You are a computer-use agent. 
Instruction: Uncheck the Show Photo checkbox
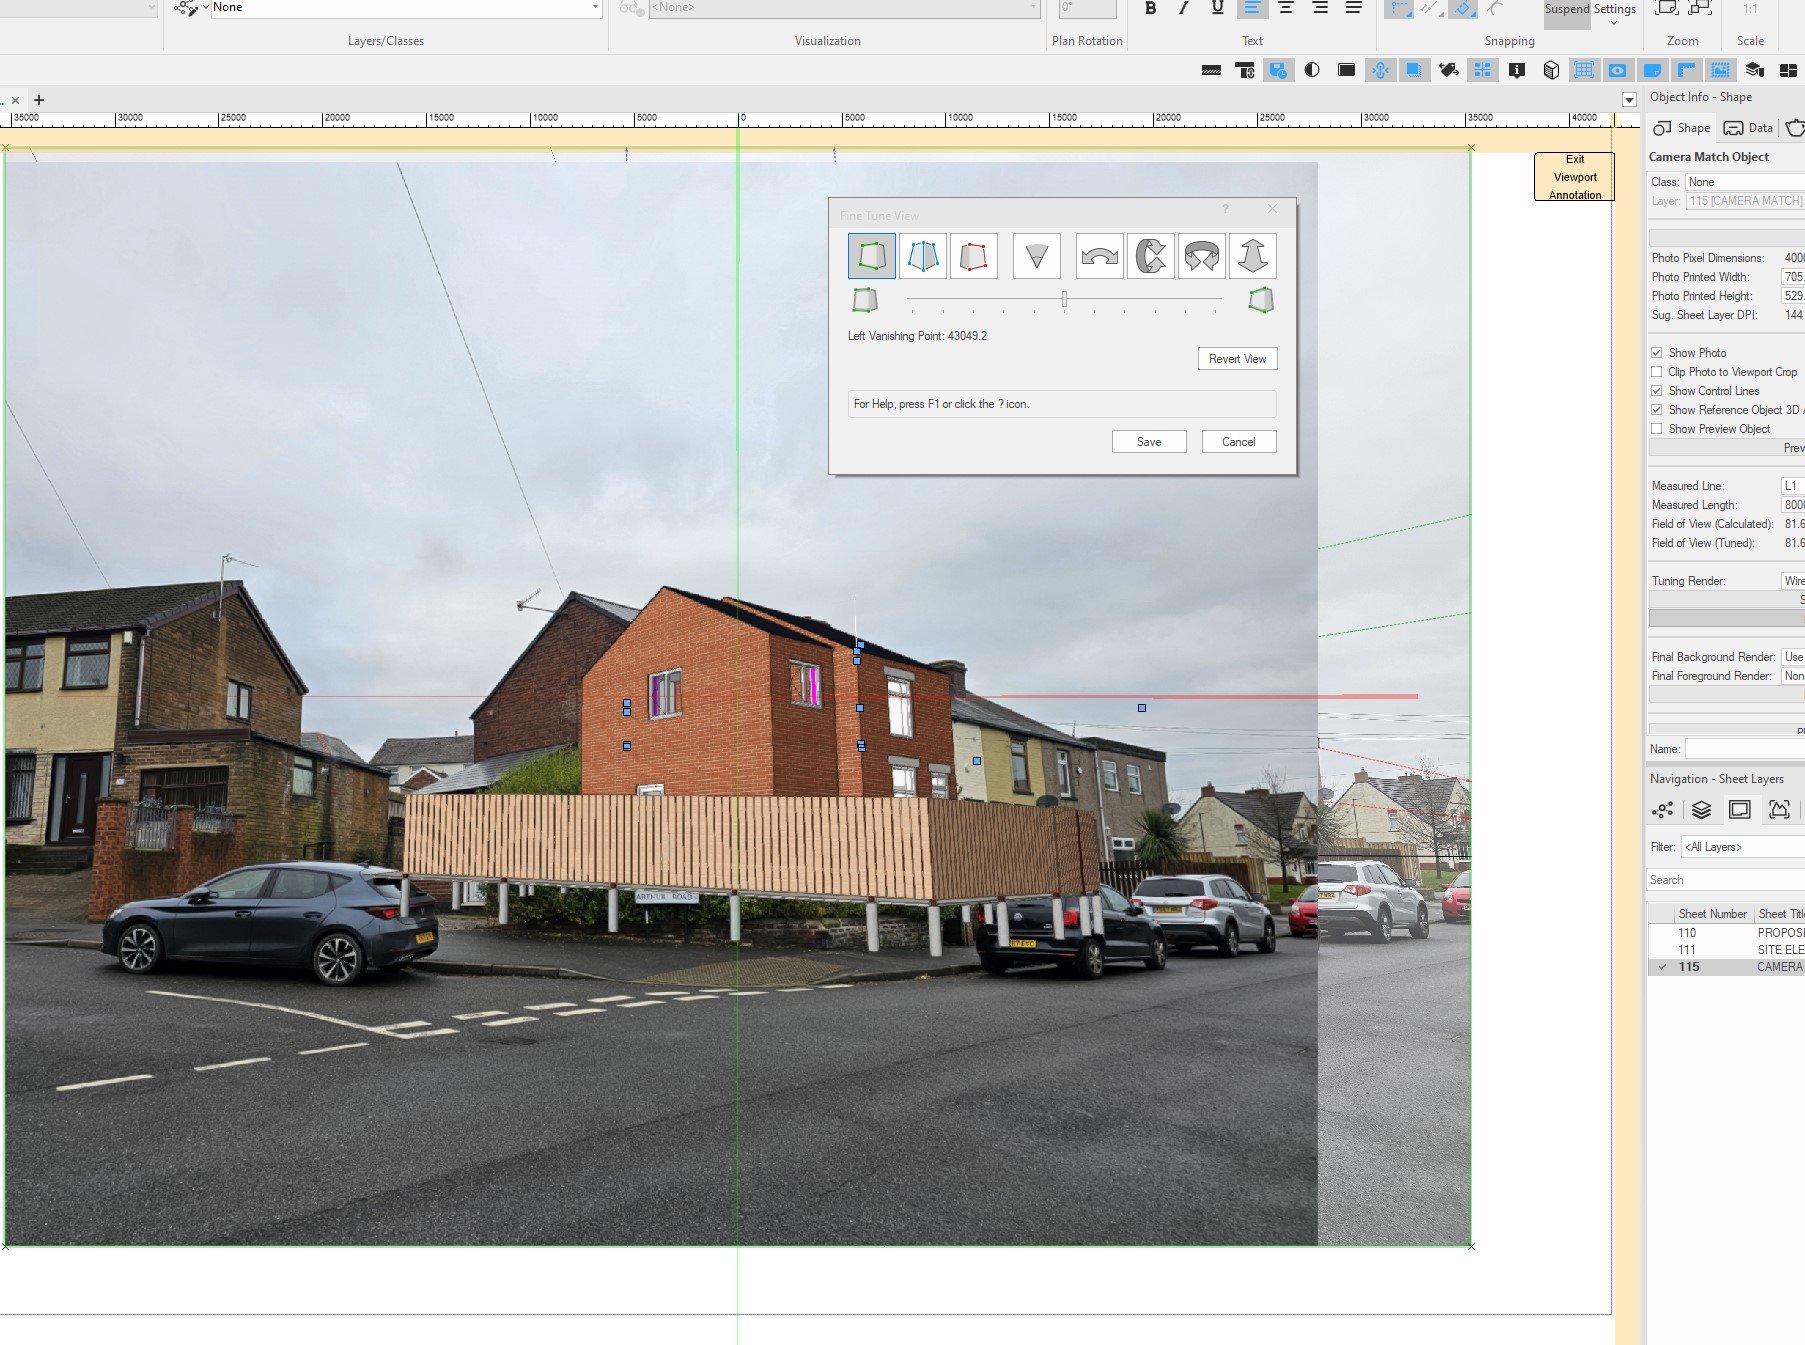click(x=1657, y=353)
